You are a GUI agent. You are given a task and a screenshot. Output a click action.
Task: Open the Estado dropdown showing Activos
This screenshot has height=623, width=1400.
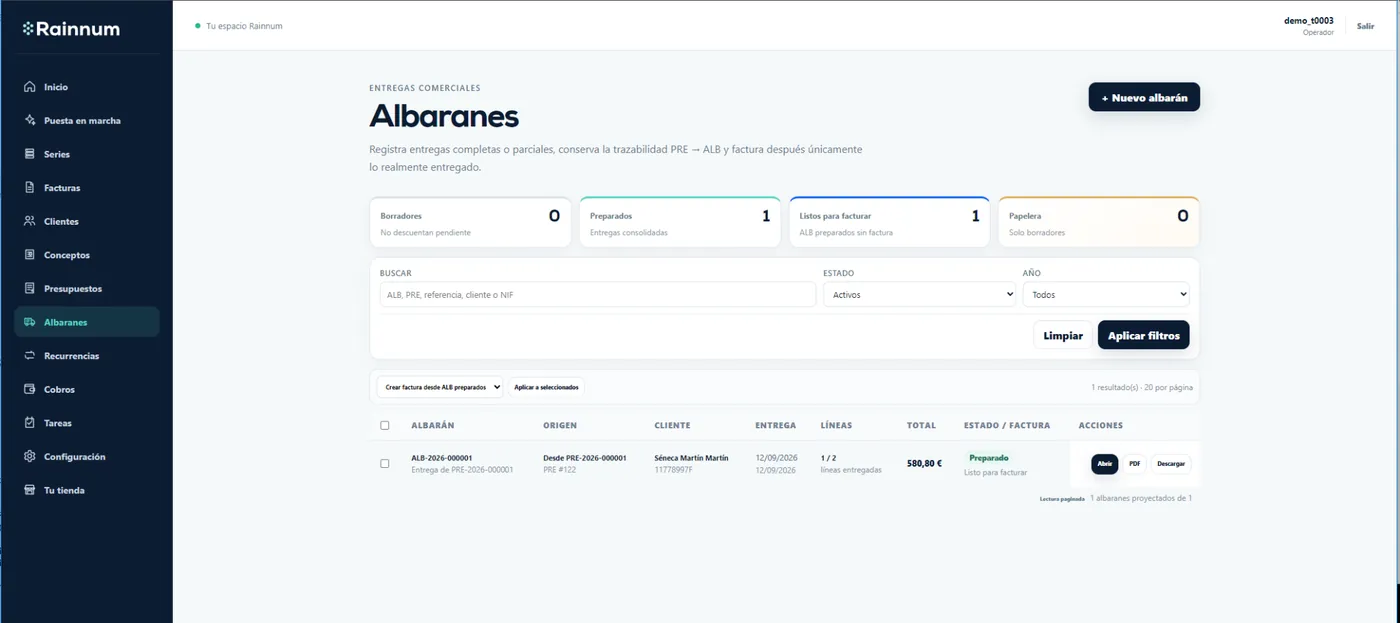coord(919,295)
